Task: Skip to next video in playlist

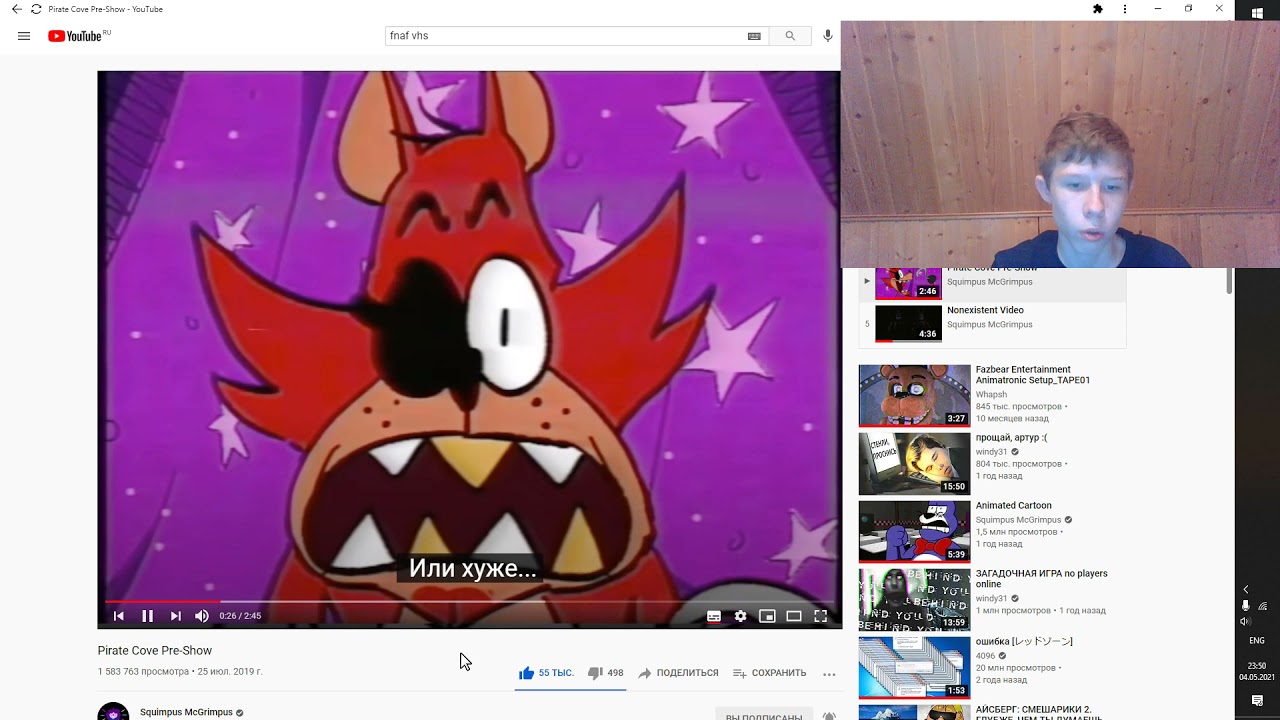Action: (176, 616)
